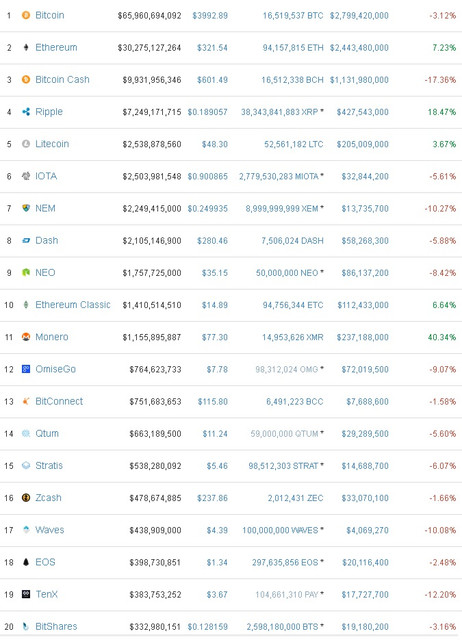
Task: Click the Monero orange logo icon
Action: pyautogui.click(x=26, y=337)
